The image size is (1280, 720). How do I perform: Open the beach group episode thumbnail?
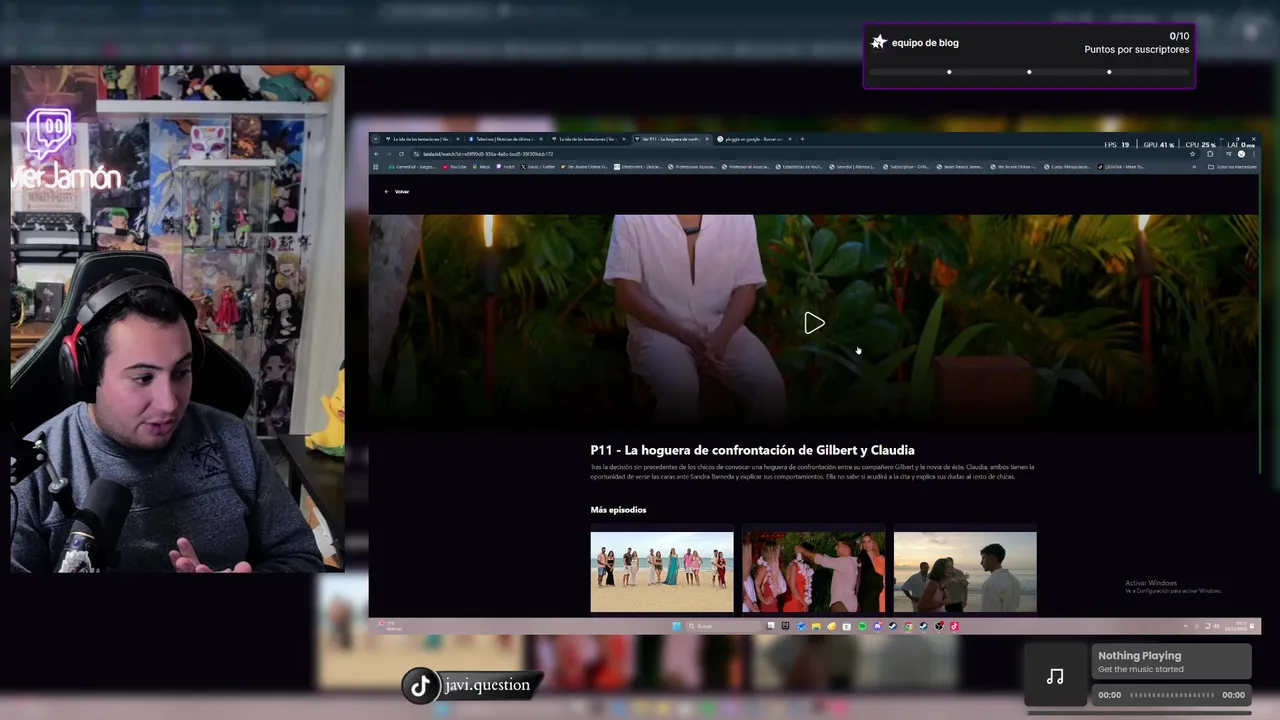click(662, 571)
